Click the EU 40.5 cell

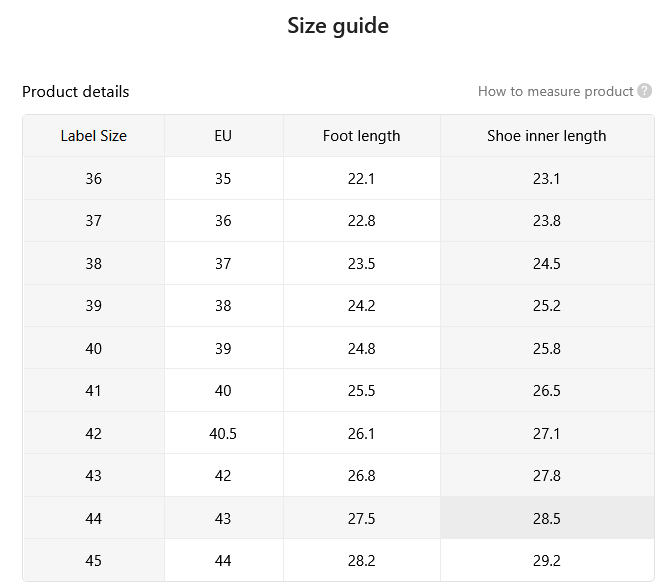tap(223, 433)
